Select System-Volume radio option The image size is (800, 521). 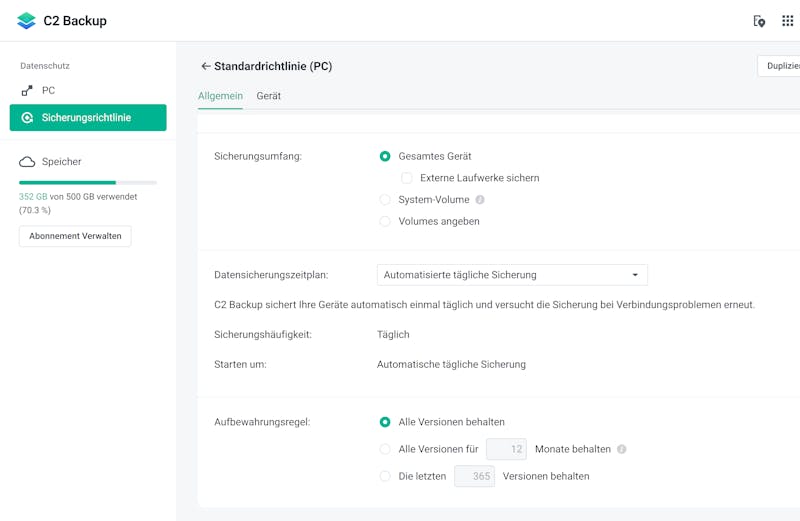[x=385, y=200]
